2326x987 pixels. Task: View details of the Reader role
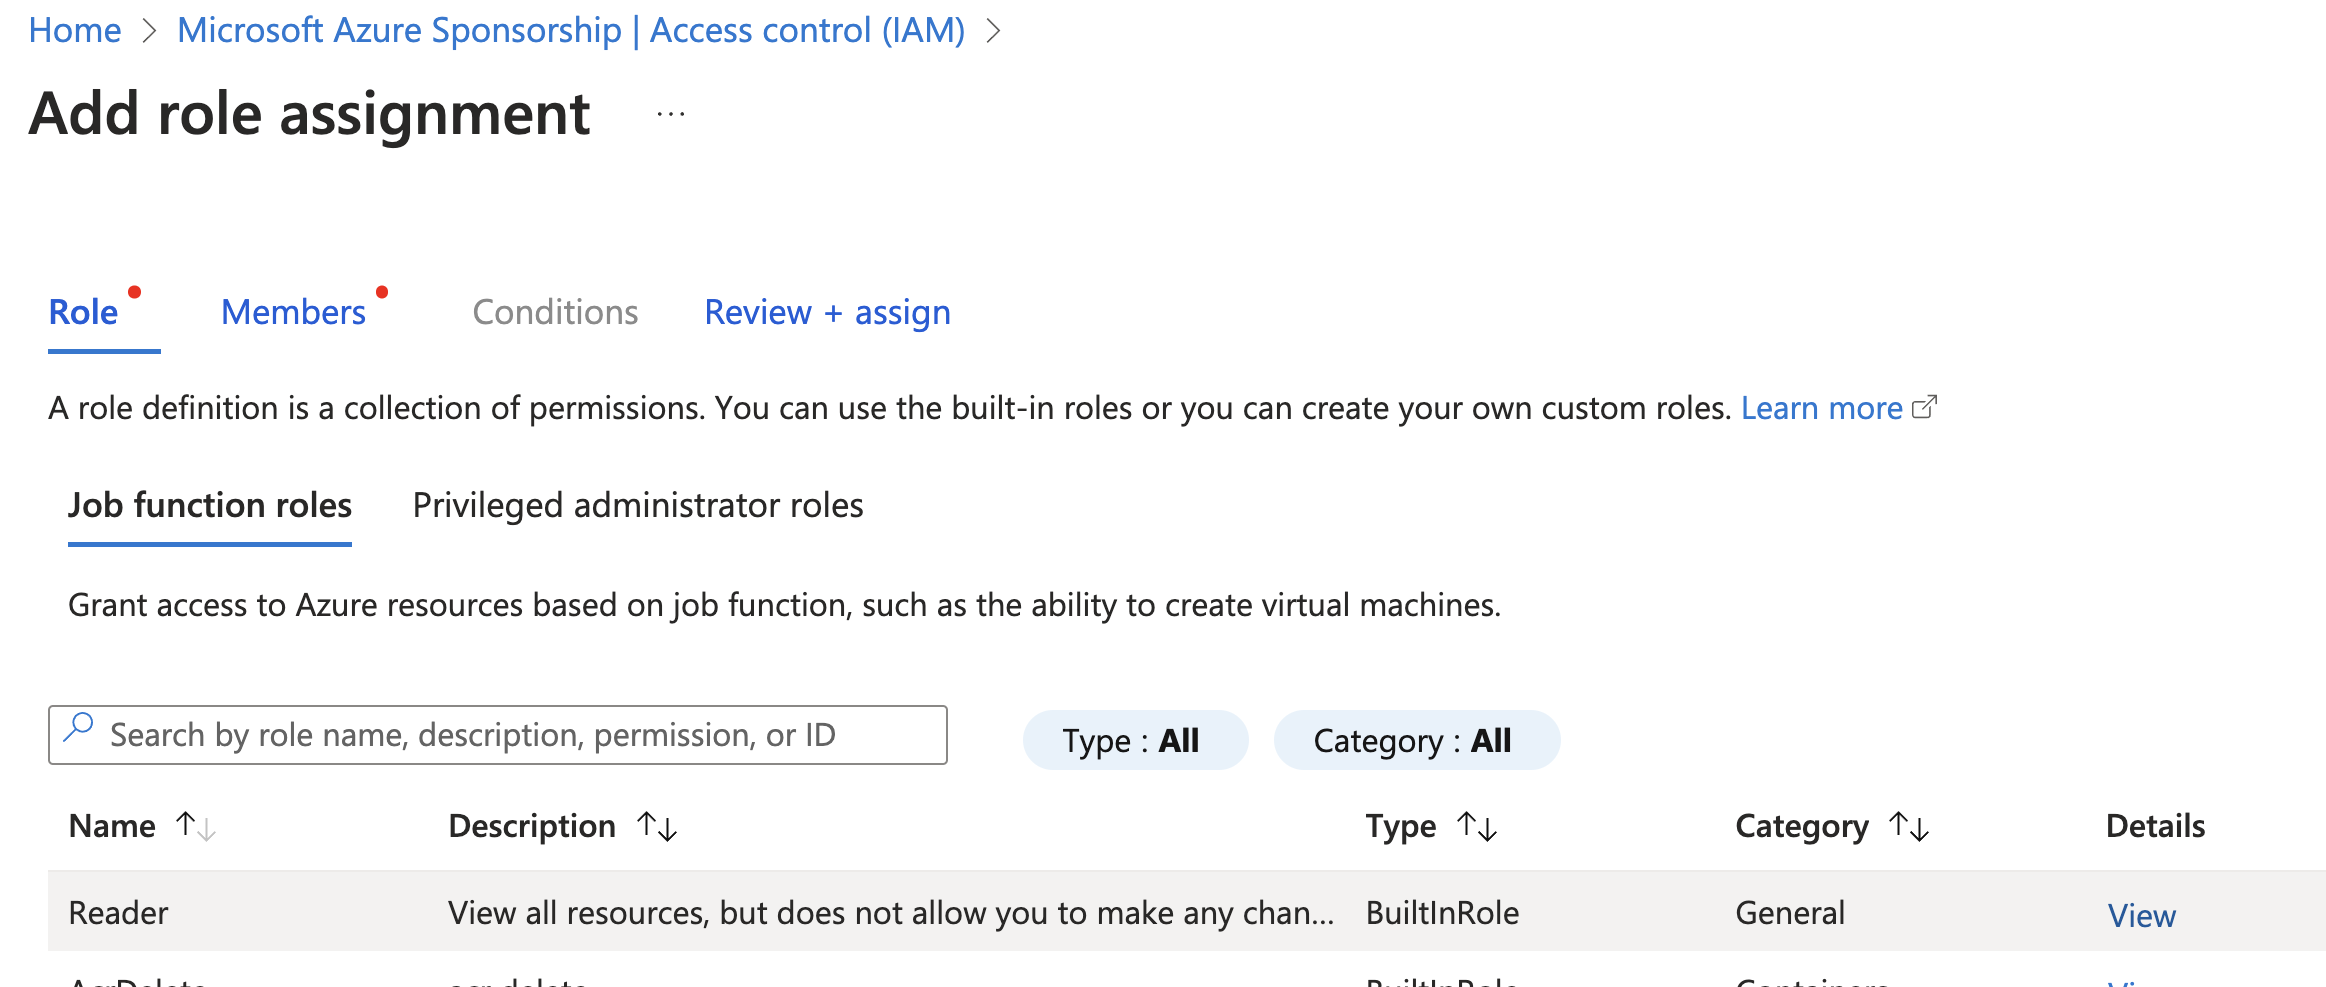pos(2141,914)
